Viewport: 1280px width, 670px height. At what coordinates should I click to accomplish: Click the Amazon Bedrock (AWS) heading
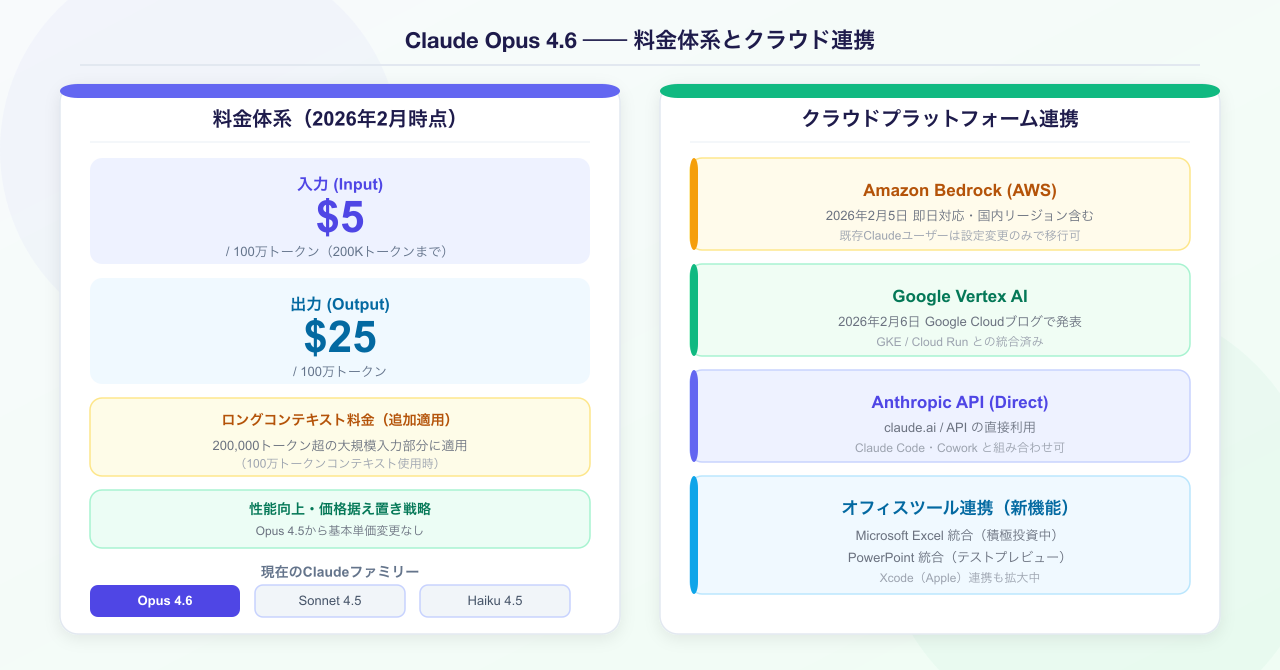959,190
